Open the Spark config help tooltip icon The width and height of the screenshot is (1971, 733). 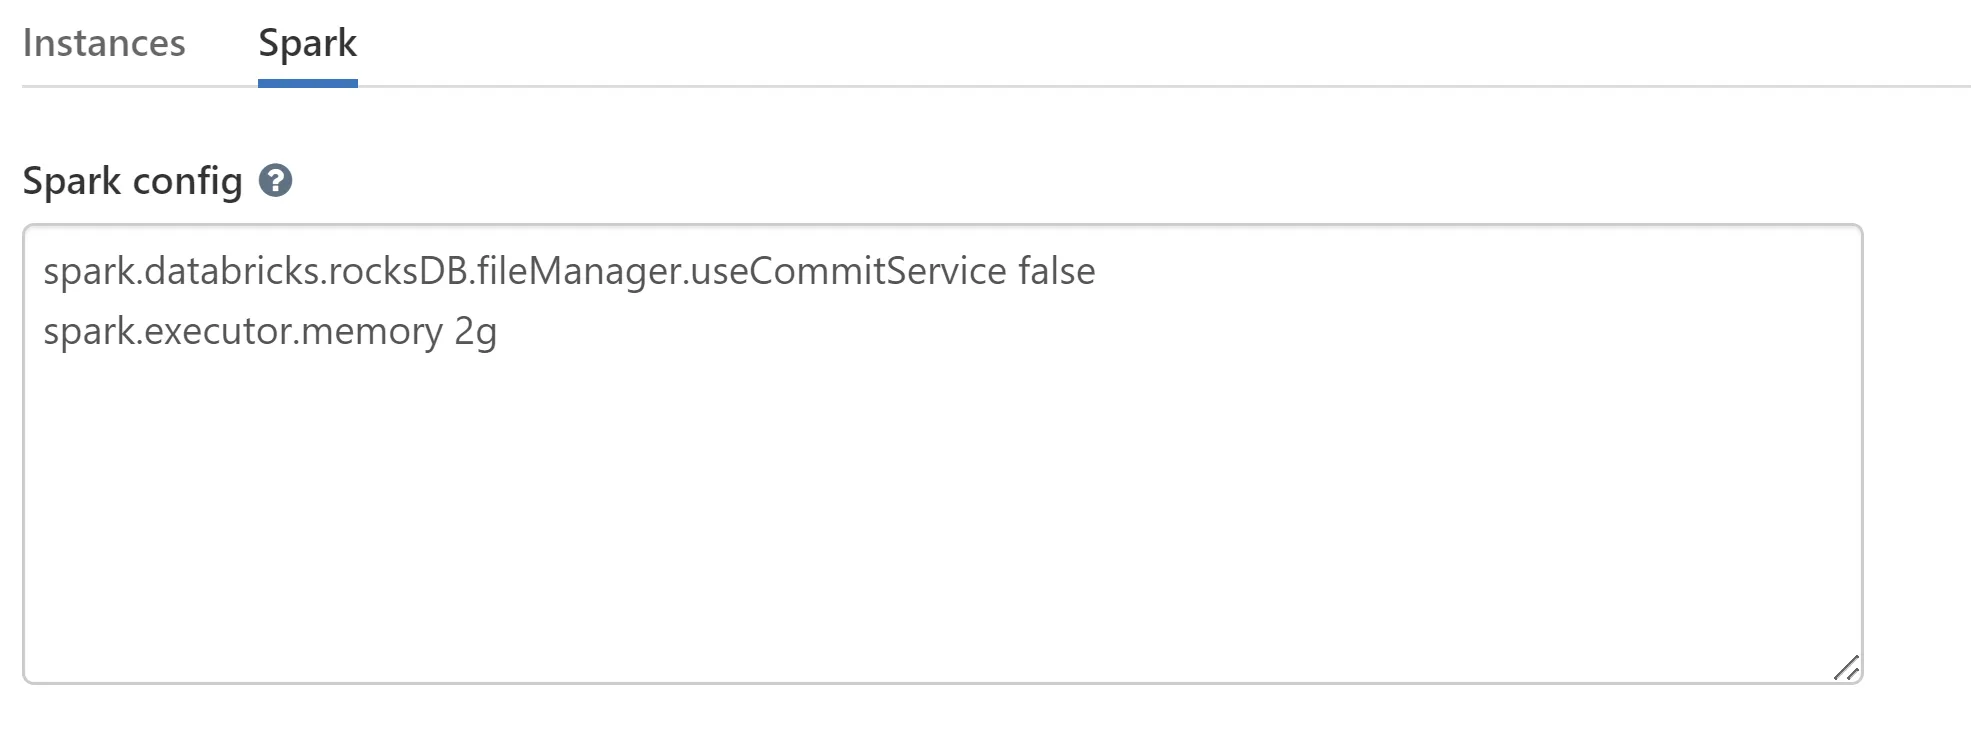[x=275, y=181]
